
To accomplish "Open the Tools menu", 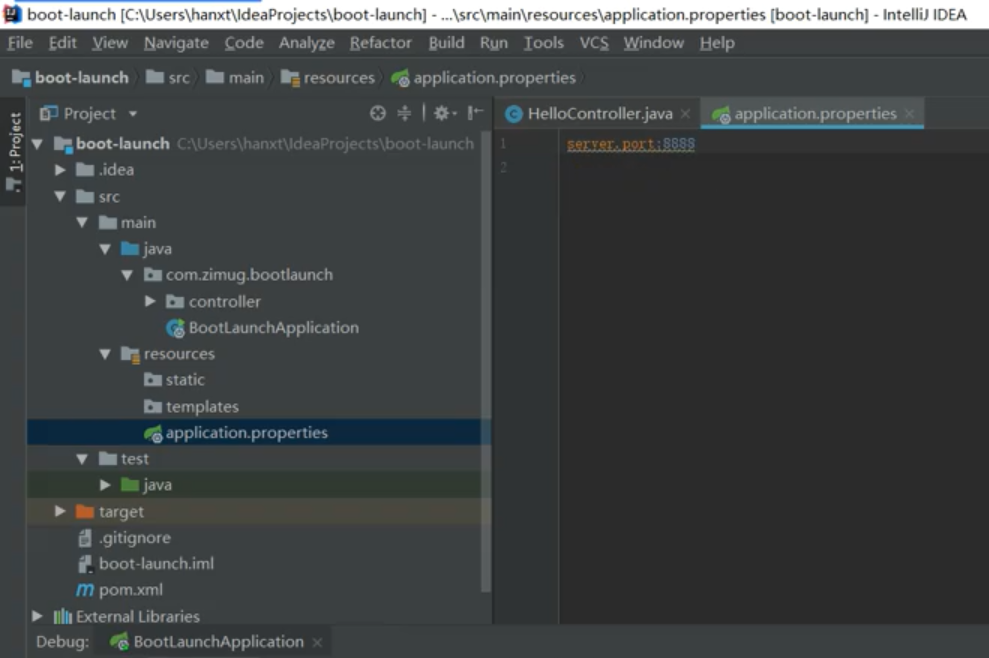I will (x=543, y=43).
